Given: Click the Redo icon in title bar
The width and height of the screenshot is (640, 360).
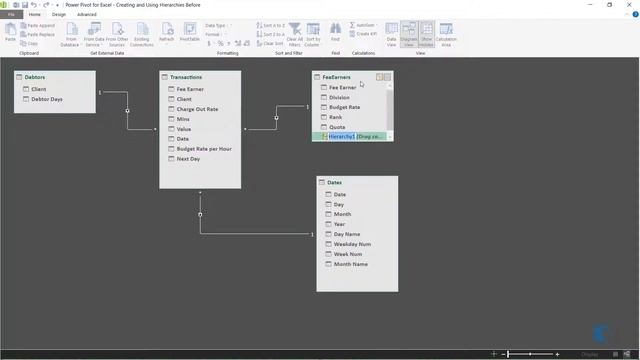Looking at the screenshot, I should (x=46, y=5).
